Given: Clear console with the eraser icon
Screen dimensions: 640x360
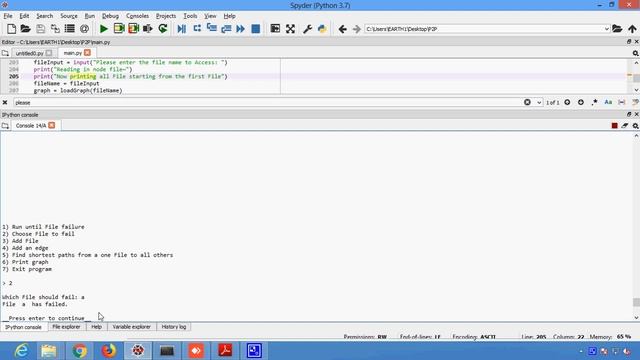Looking at the screenshot, I should pos(625,126).
